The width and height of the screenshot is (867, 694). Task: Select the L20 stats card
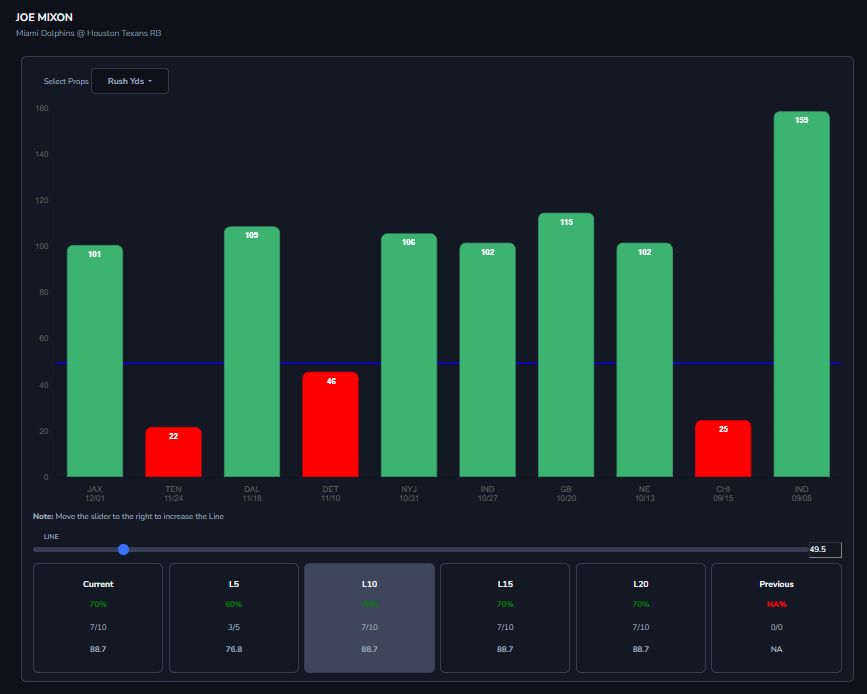[x=641, y=618]
